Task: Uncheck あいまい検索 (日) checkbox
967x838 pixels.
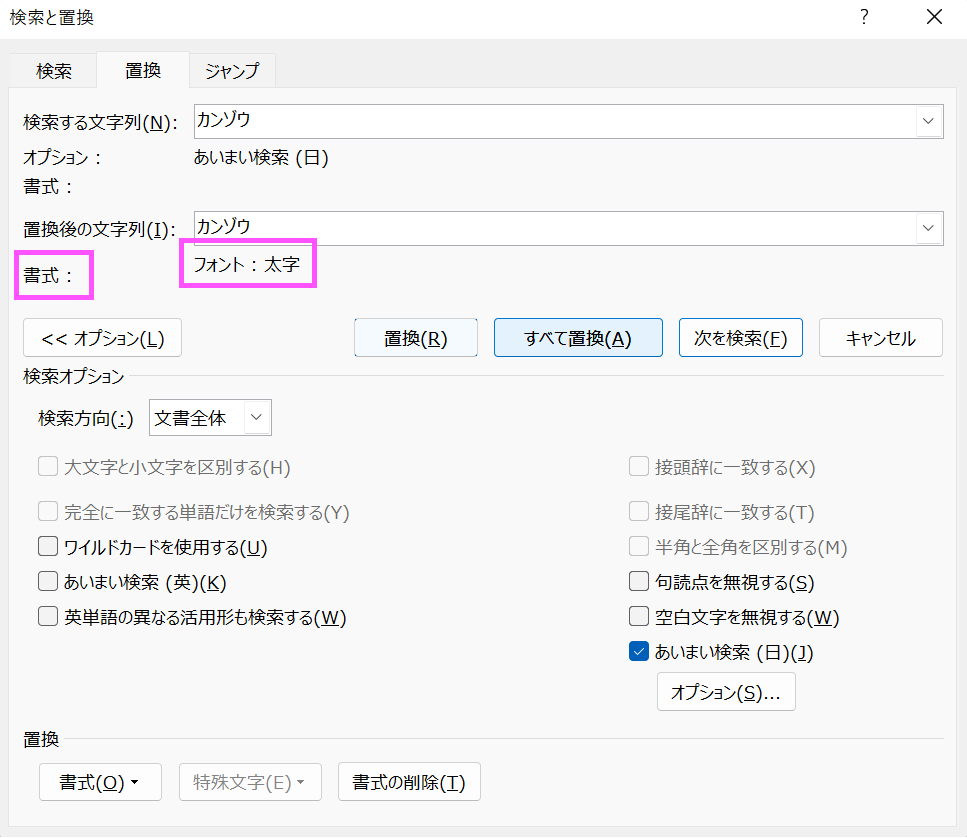Action: coord(639,651)
